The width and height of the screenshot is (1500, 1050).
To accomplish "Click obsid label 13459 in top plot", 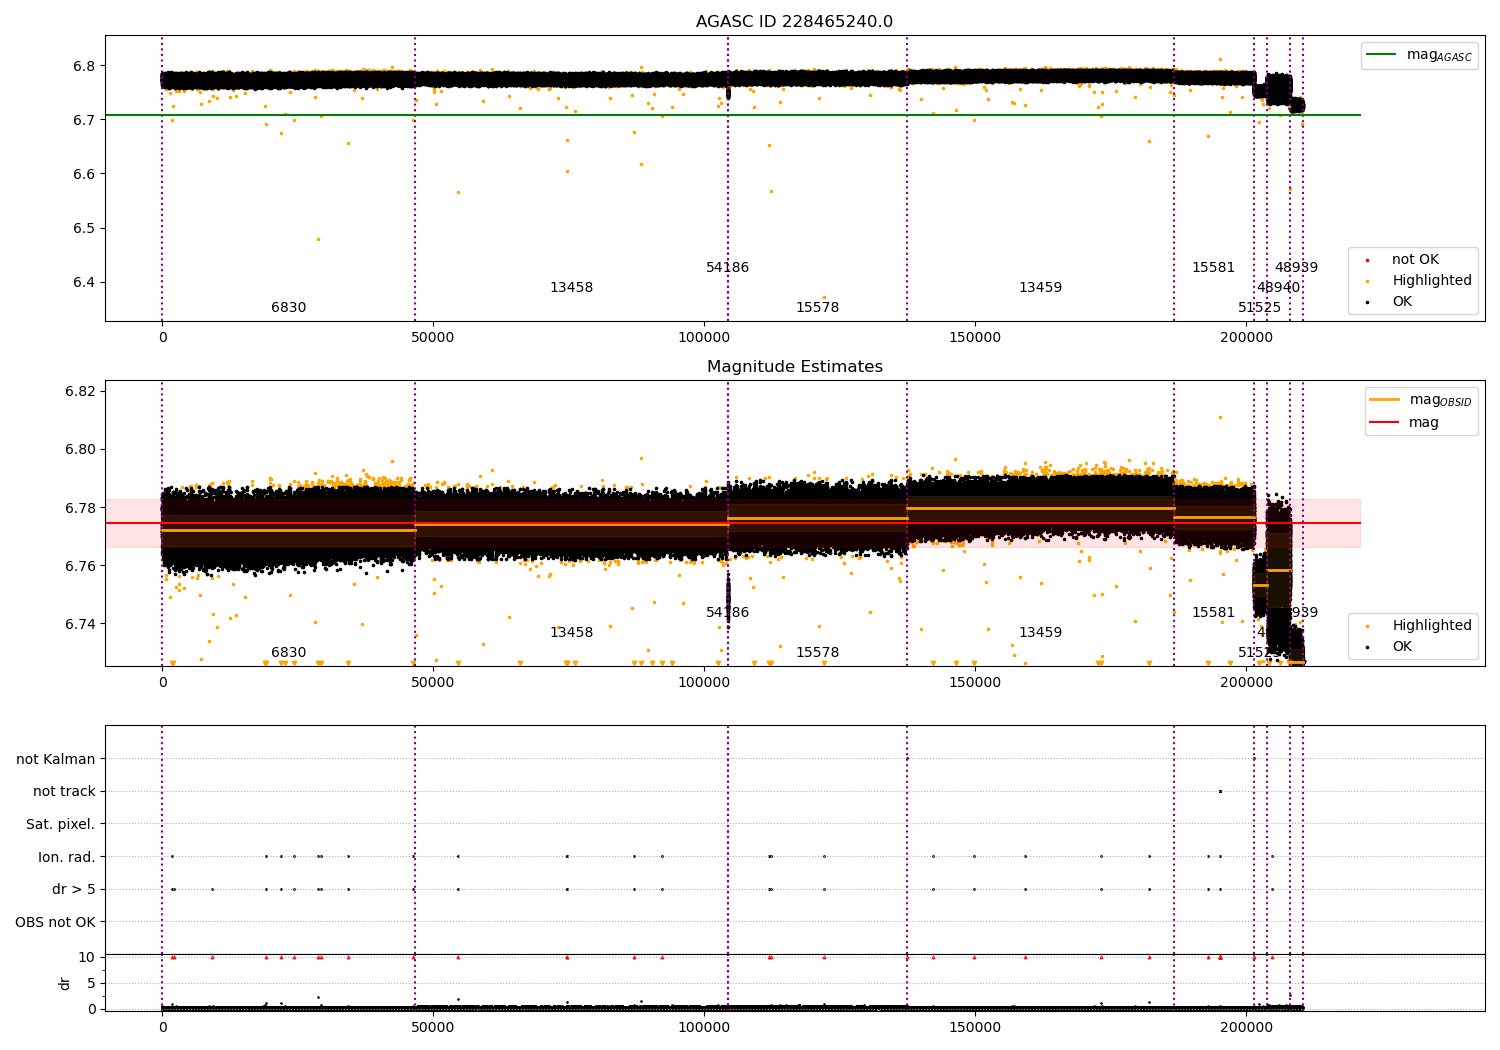I will 1040,288.
